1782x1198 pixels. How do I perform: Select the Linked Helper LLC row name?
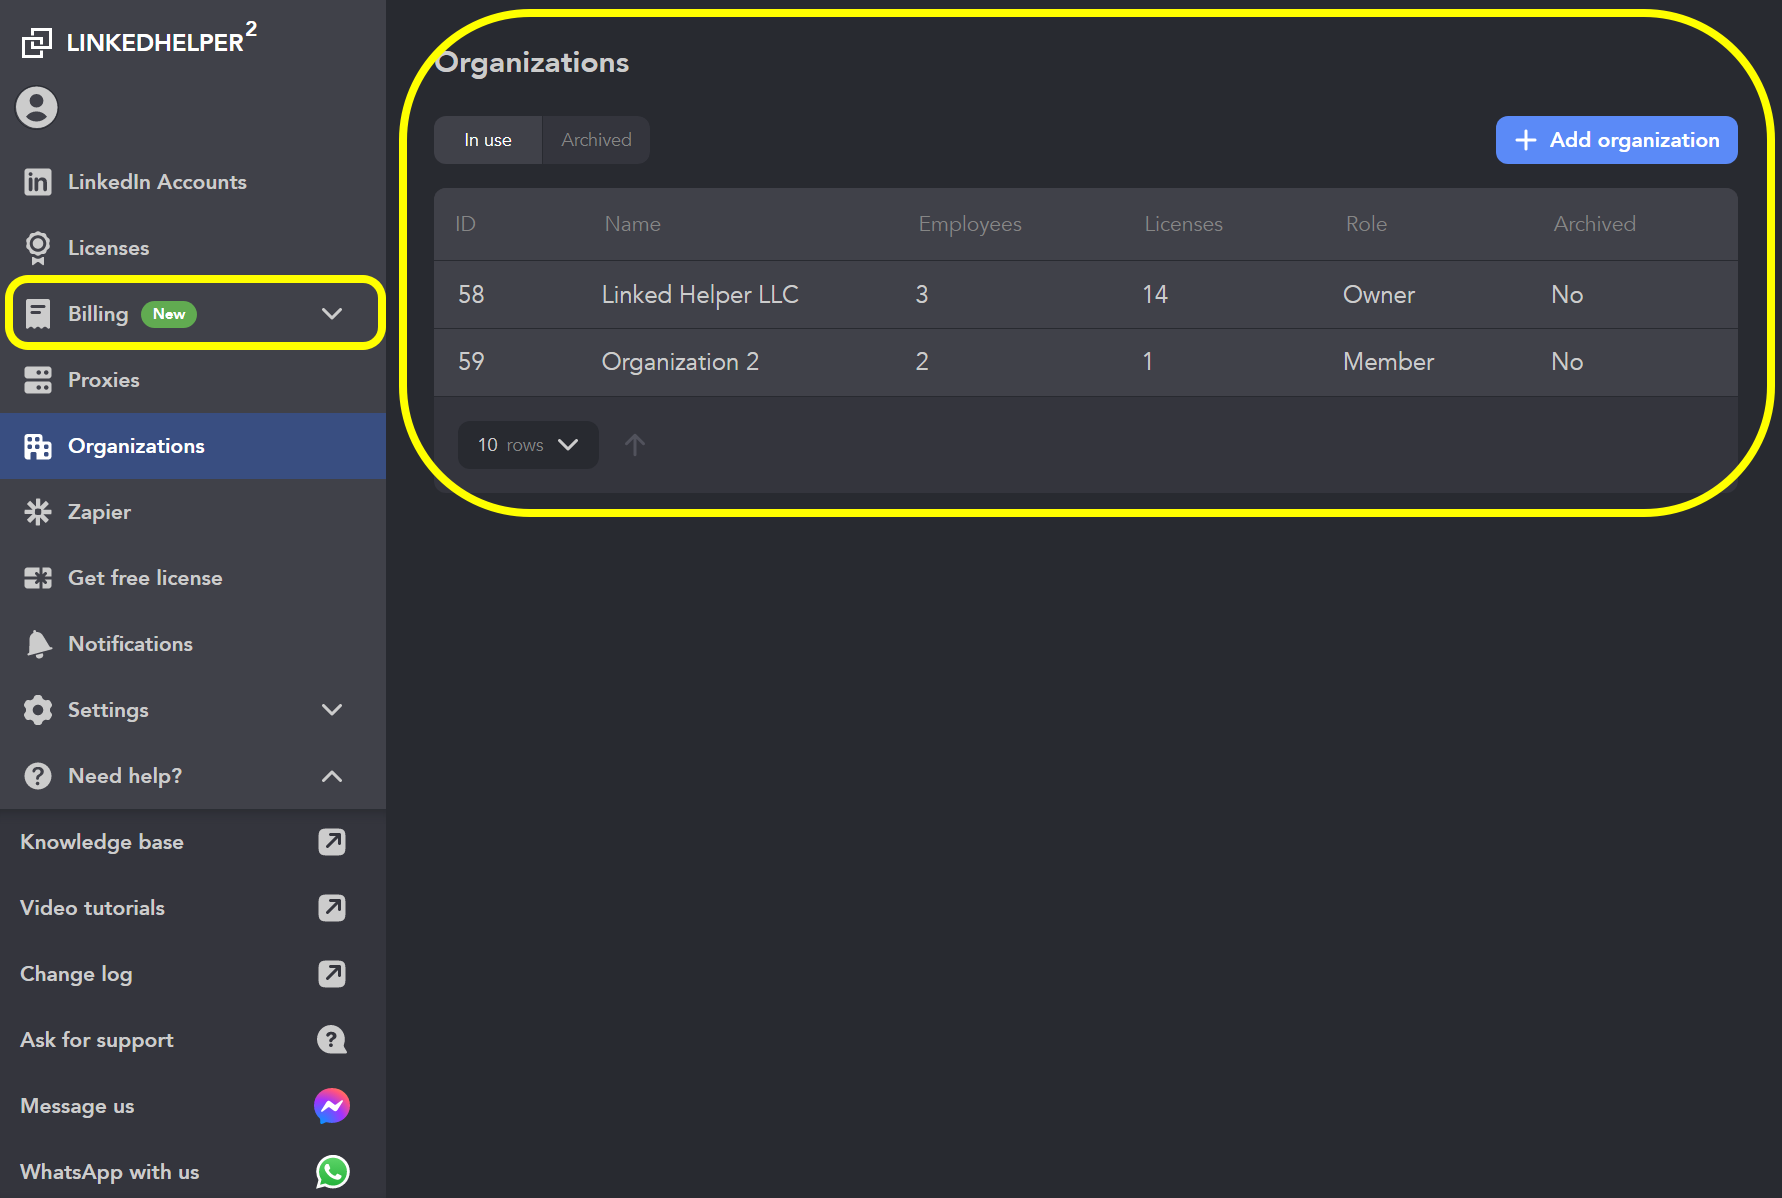[x=700, y=295]
